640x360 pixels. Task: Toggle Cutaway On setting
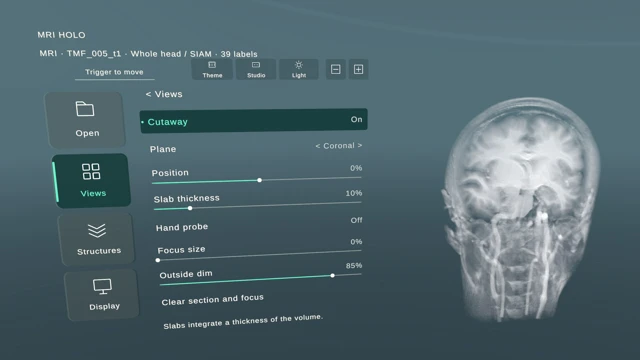[253, 121]
